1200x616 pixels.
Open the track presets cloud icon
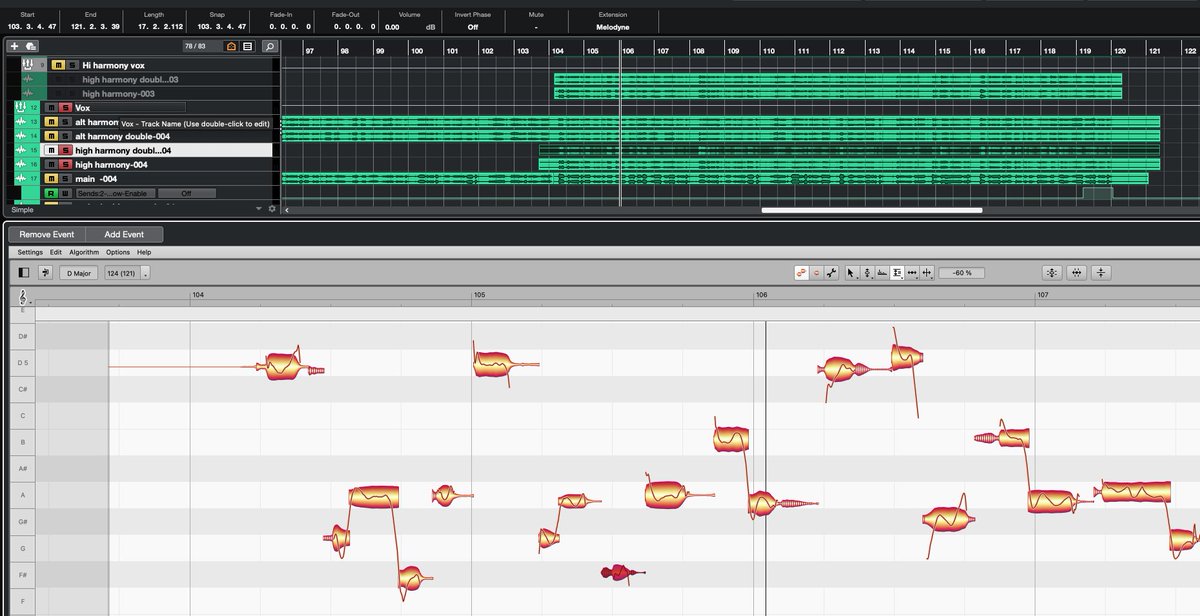(x=31, y=46)
